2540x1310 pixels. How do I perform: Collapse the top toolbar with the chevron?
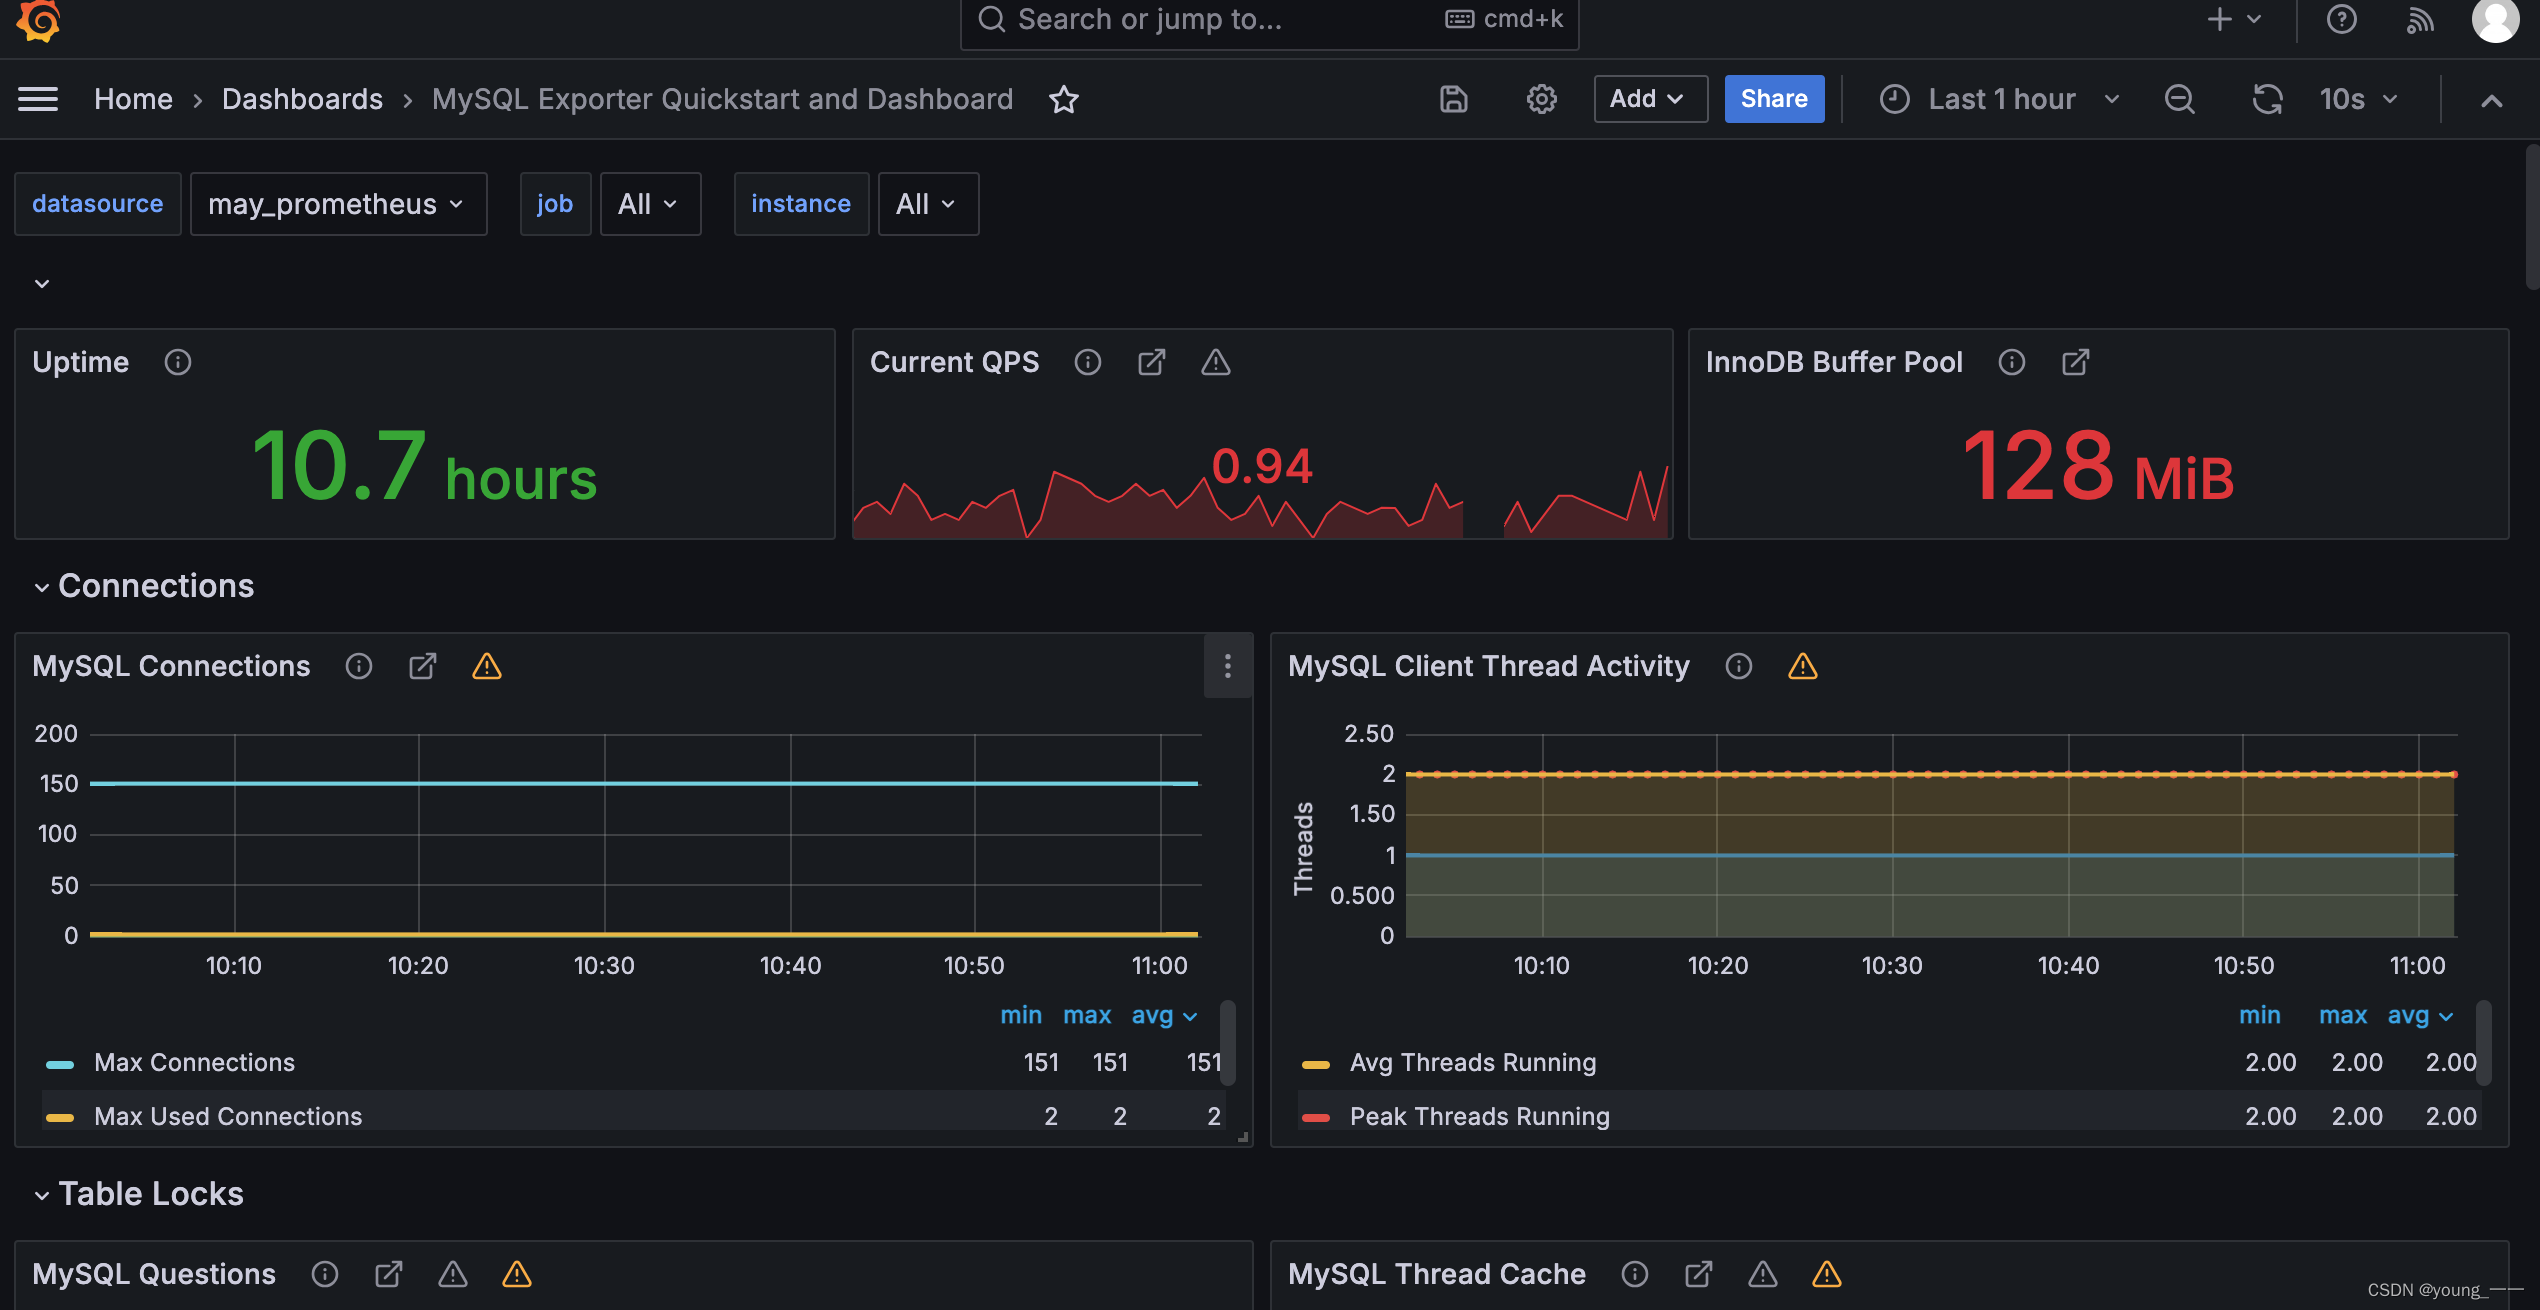2491,100
